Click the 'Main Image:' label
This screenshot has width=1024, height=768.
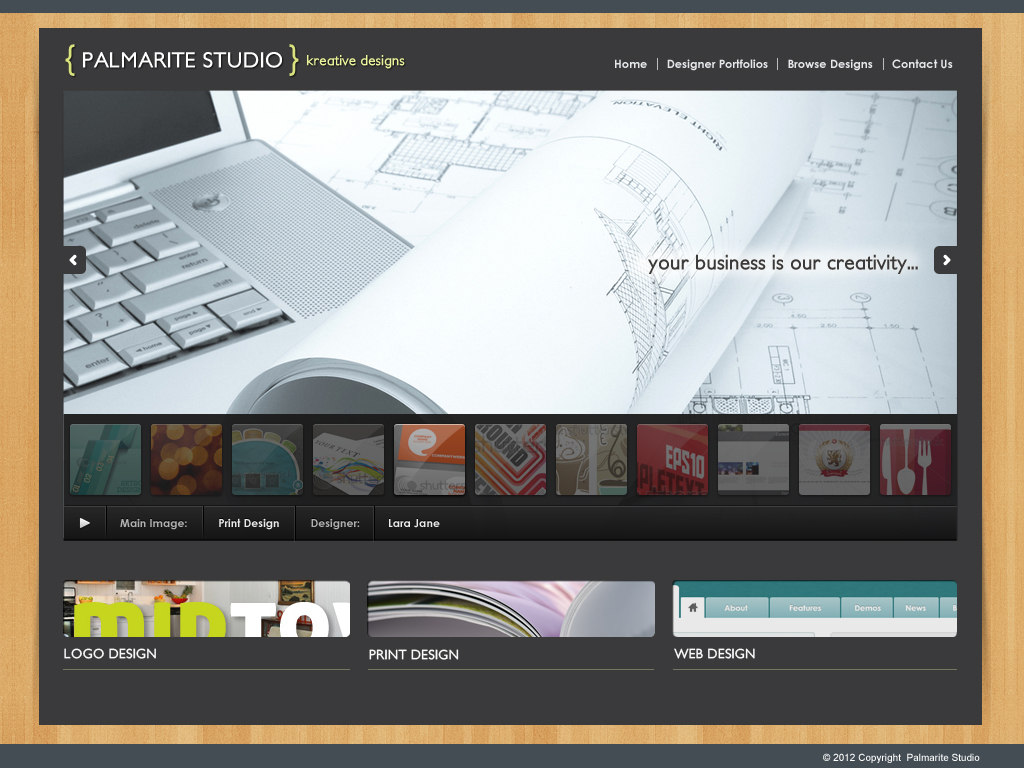[x=153, y=523]
